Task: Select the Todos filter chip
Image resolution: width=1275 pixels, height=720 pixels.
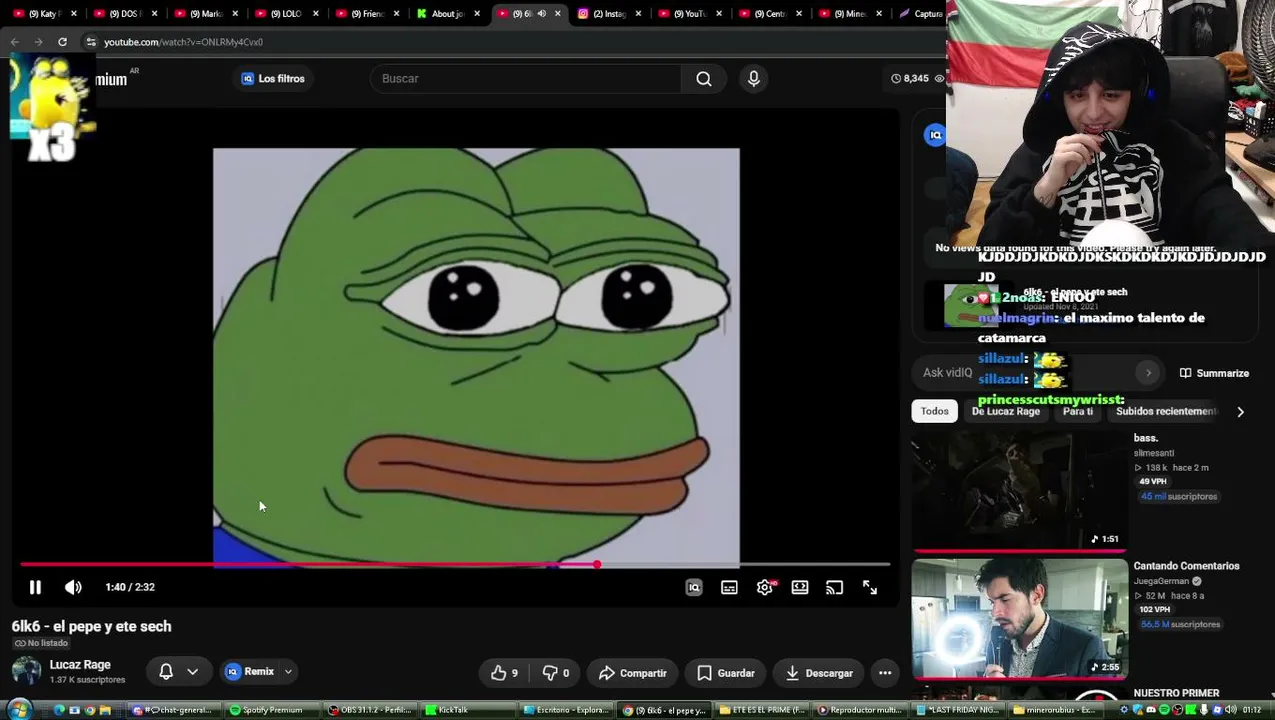Action: coord(935,411)
